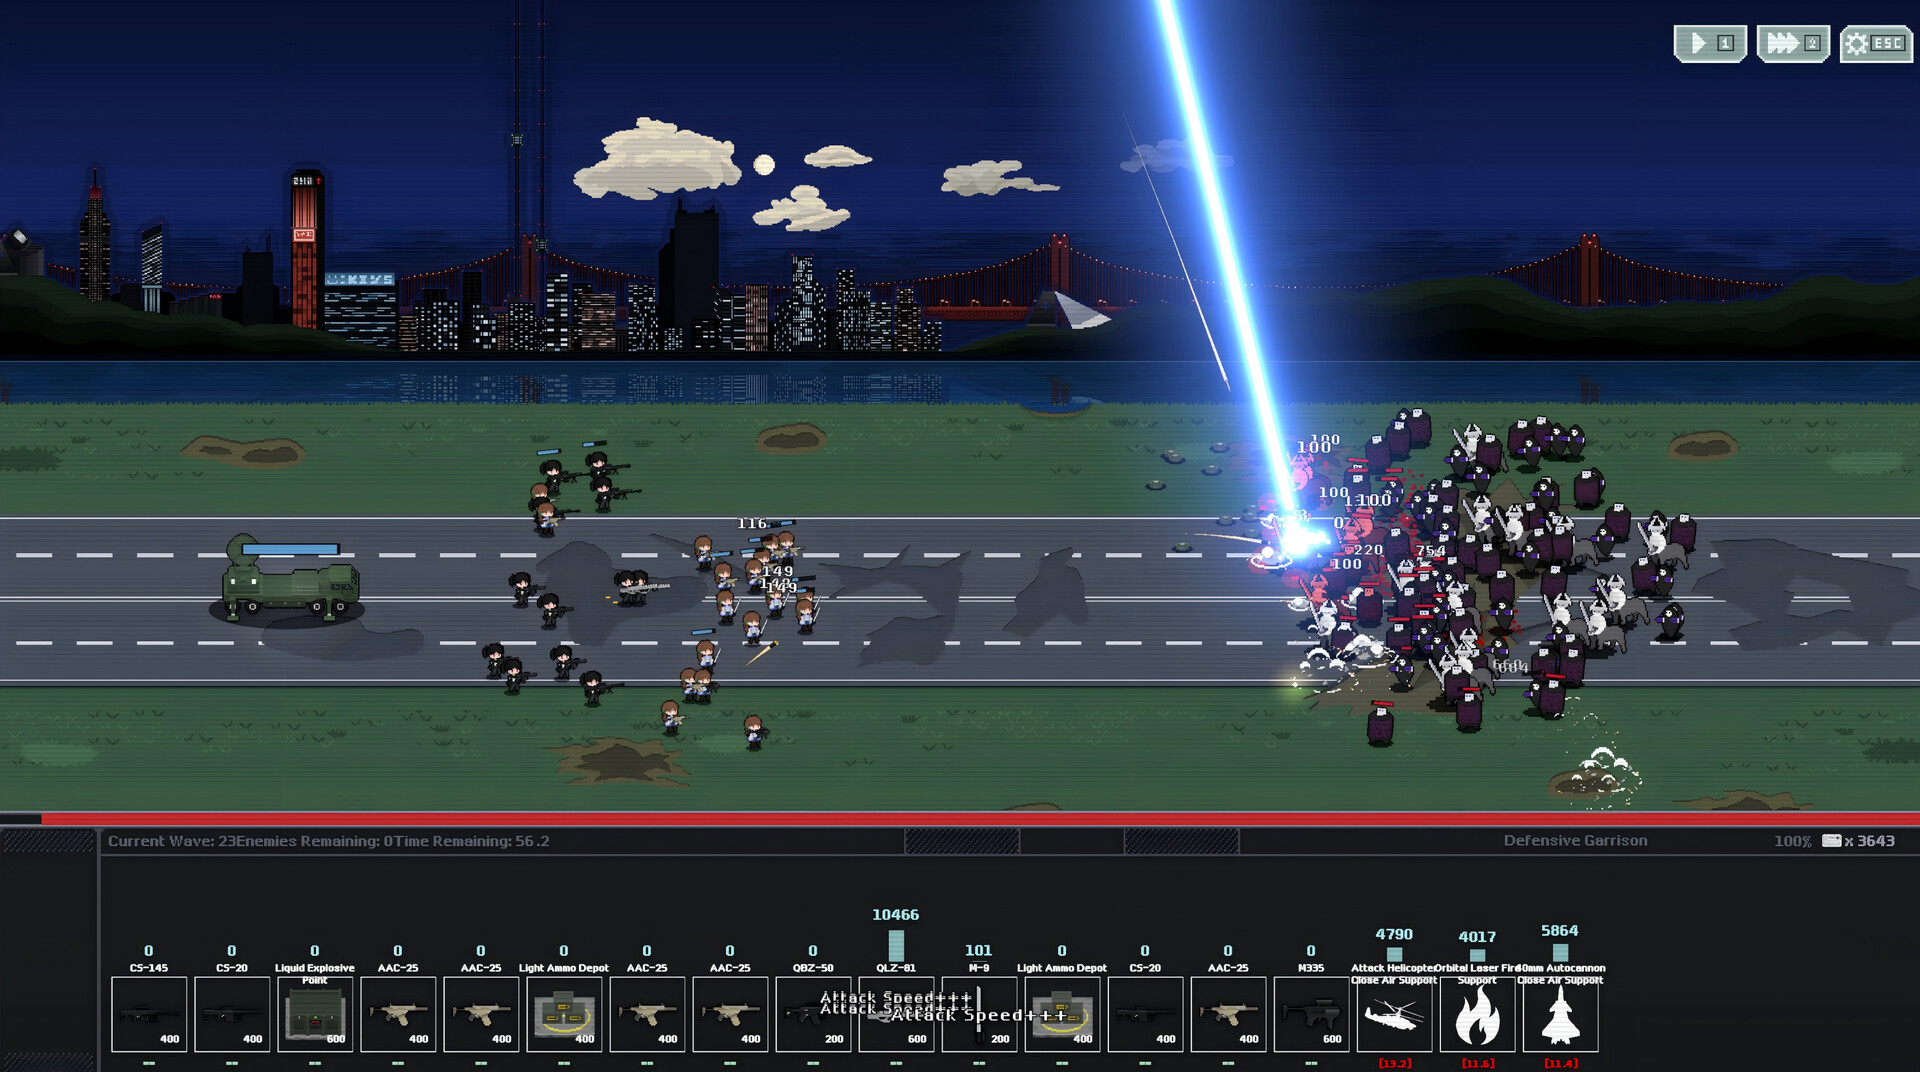The height and width of the screenshot is (1072, 1920).
Task: Enable 2x fast forward speed
Action: 1792,42
